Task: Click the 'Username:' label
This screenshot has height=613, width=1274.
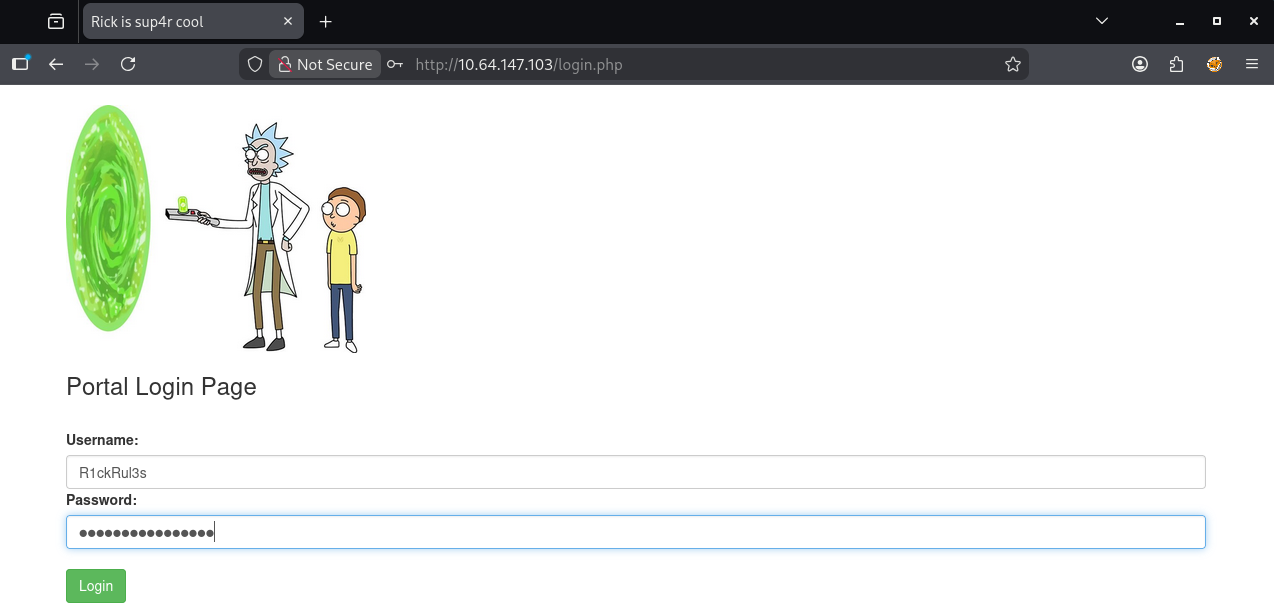Action: click(102, 440)
